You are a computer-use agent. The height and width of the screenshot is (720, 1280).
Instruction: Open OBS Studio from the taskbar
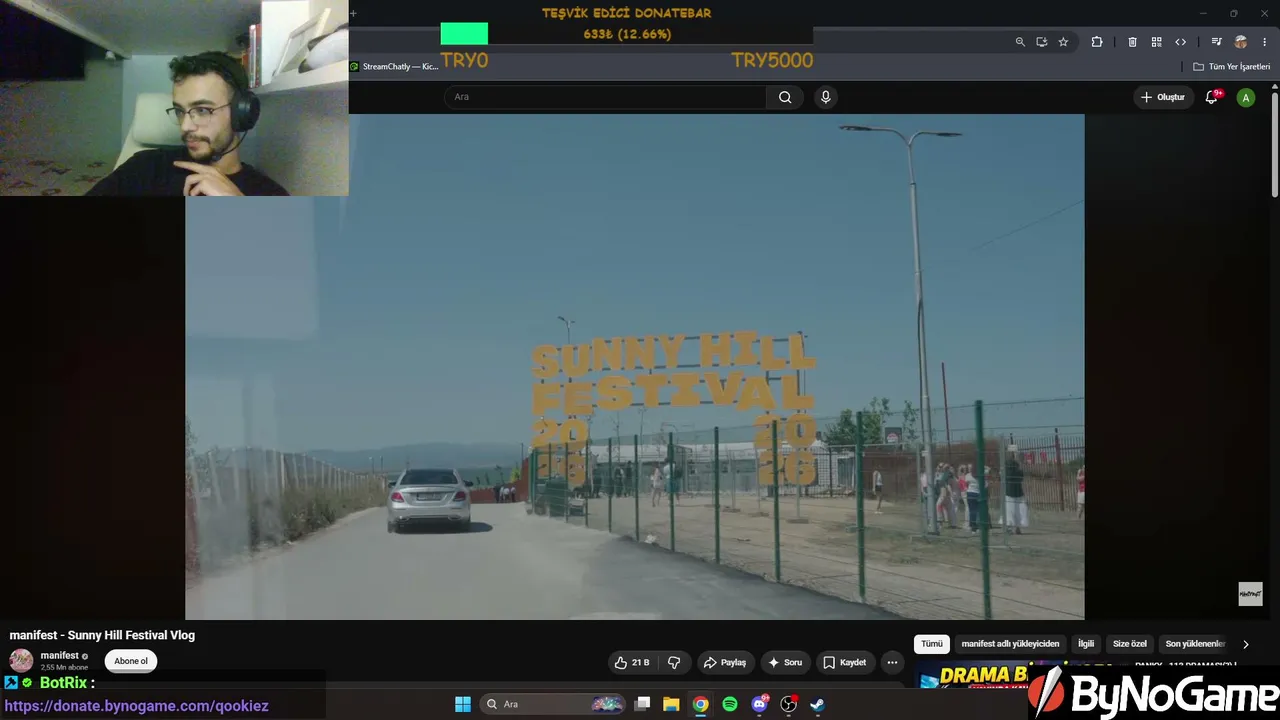tap(788, 704)
